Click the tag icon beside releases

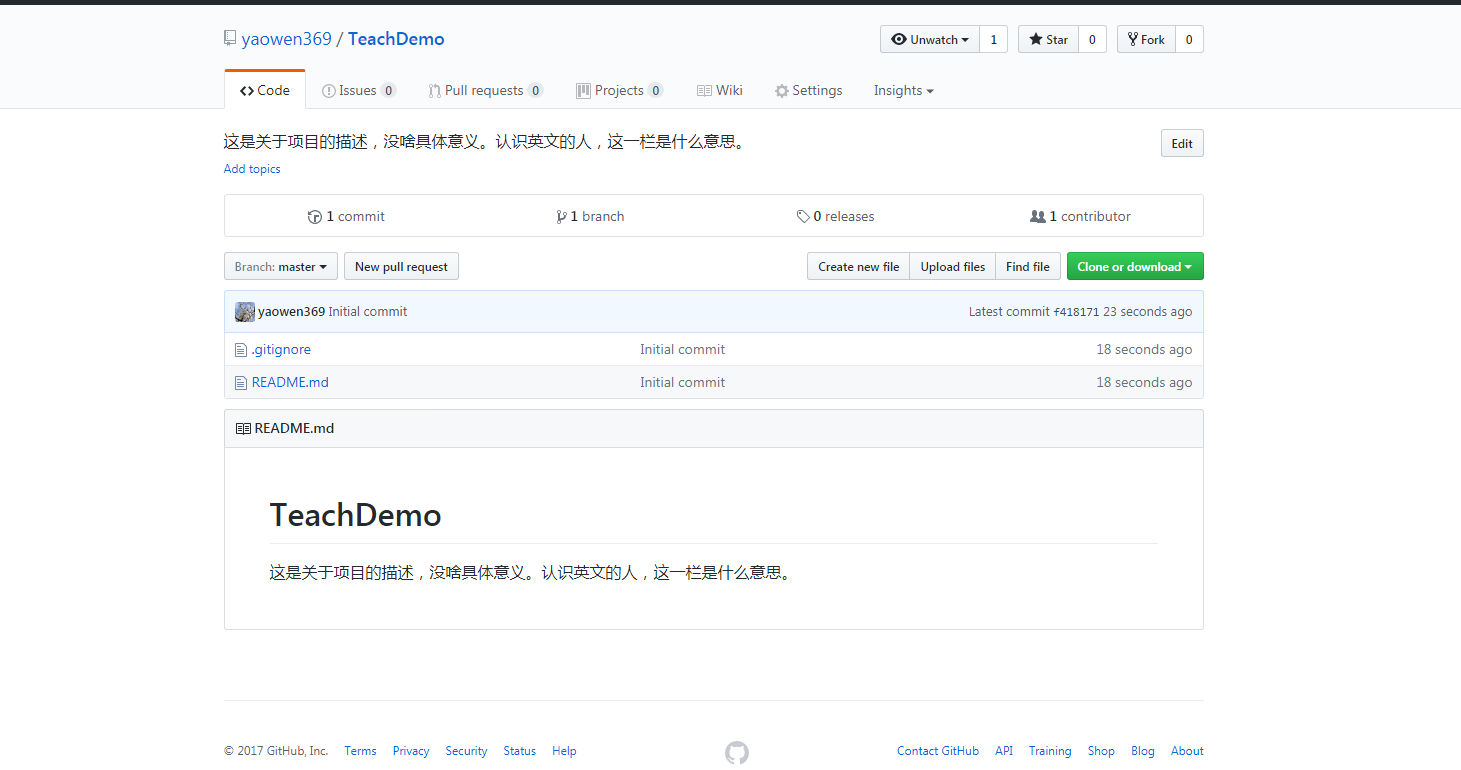point(803,217)
